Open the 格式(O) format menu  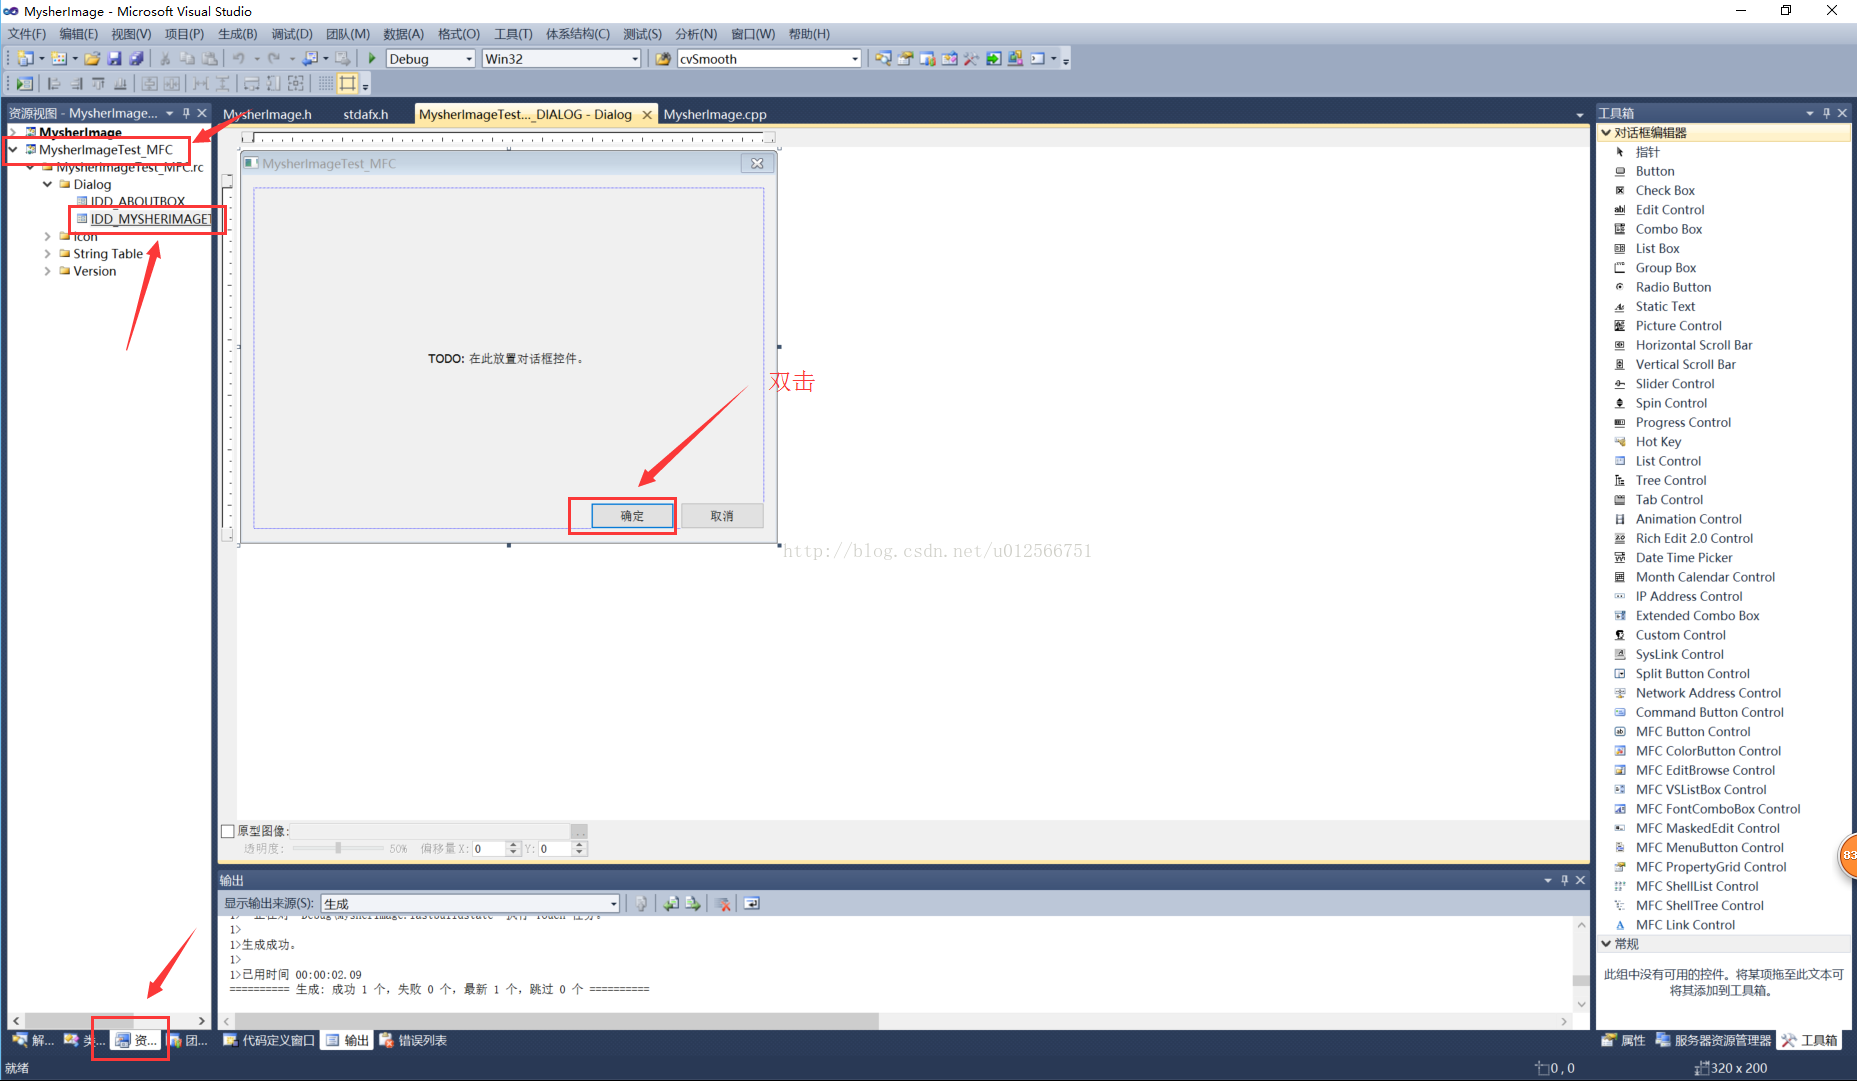[x=459, y=34]
